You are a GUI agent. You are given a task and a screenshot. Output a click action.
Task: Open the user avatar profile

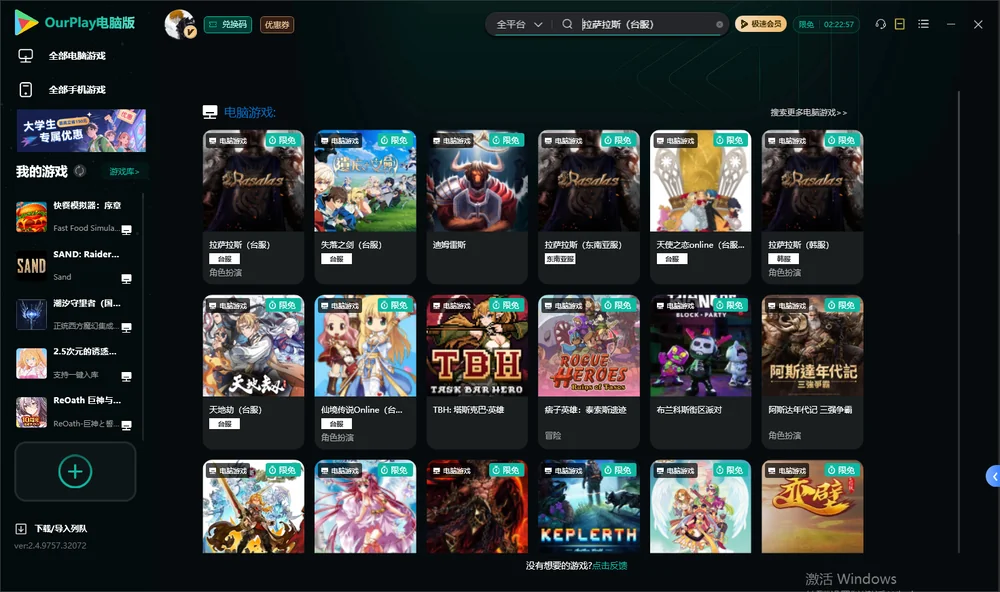click(x=180, y=24)
